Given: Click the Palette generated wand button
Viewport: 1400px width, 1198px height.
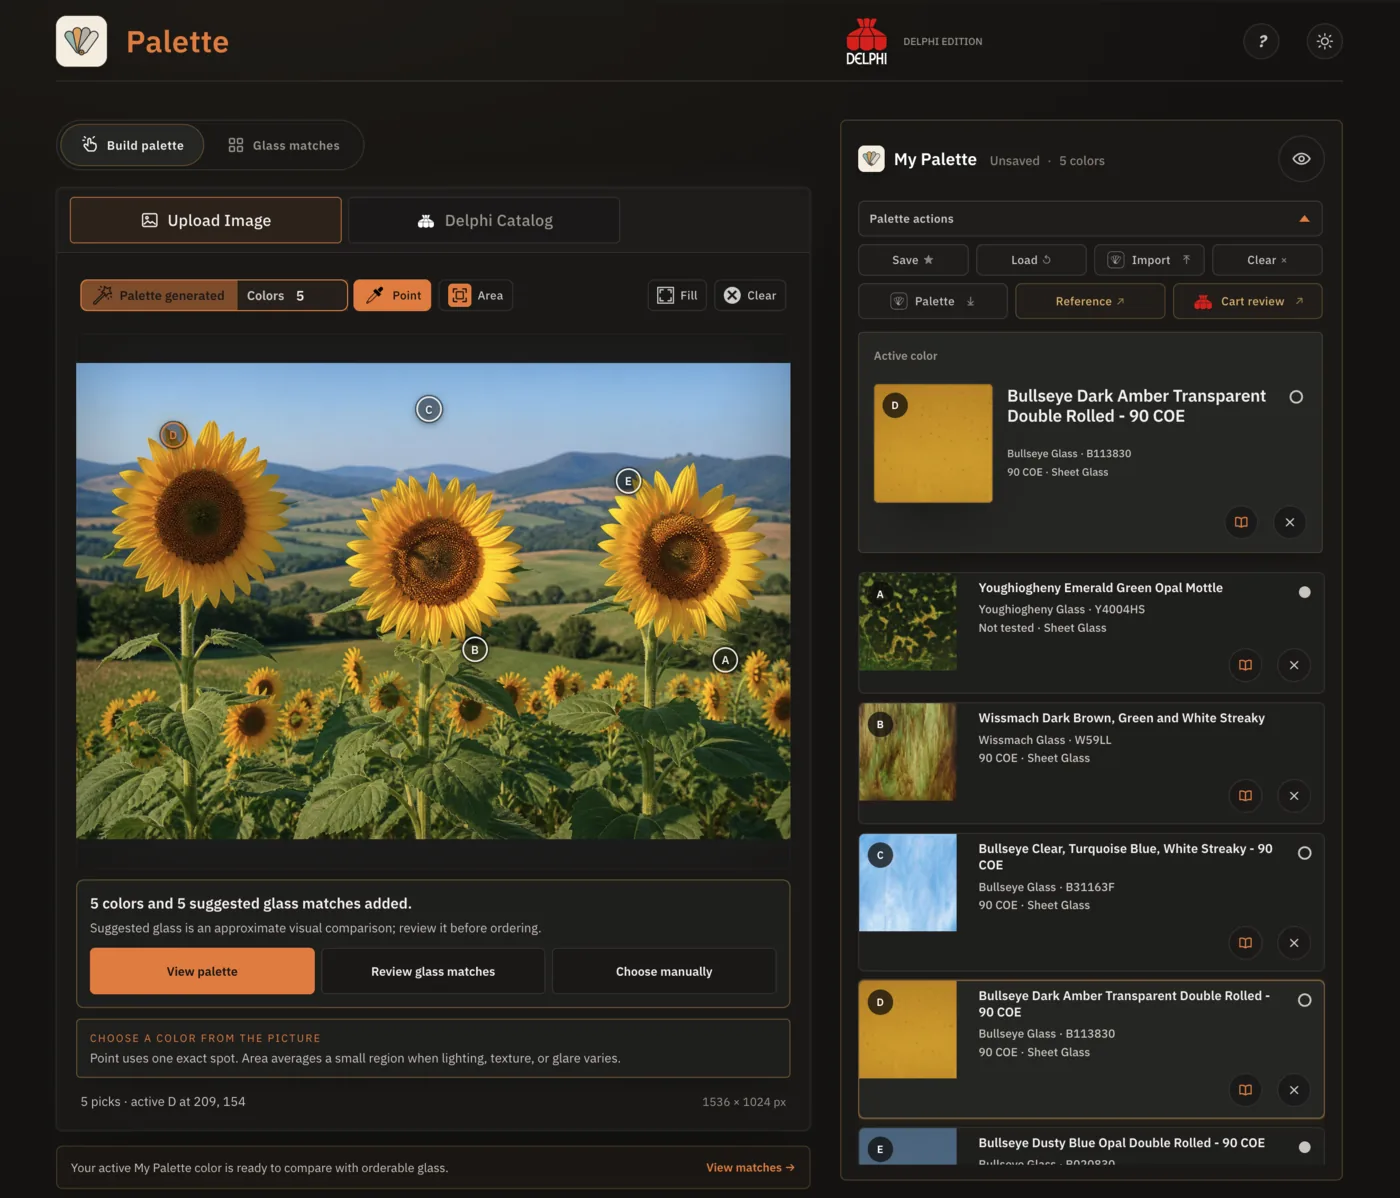Looking at the screenshot, I should (x=159, y=295).
